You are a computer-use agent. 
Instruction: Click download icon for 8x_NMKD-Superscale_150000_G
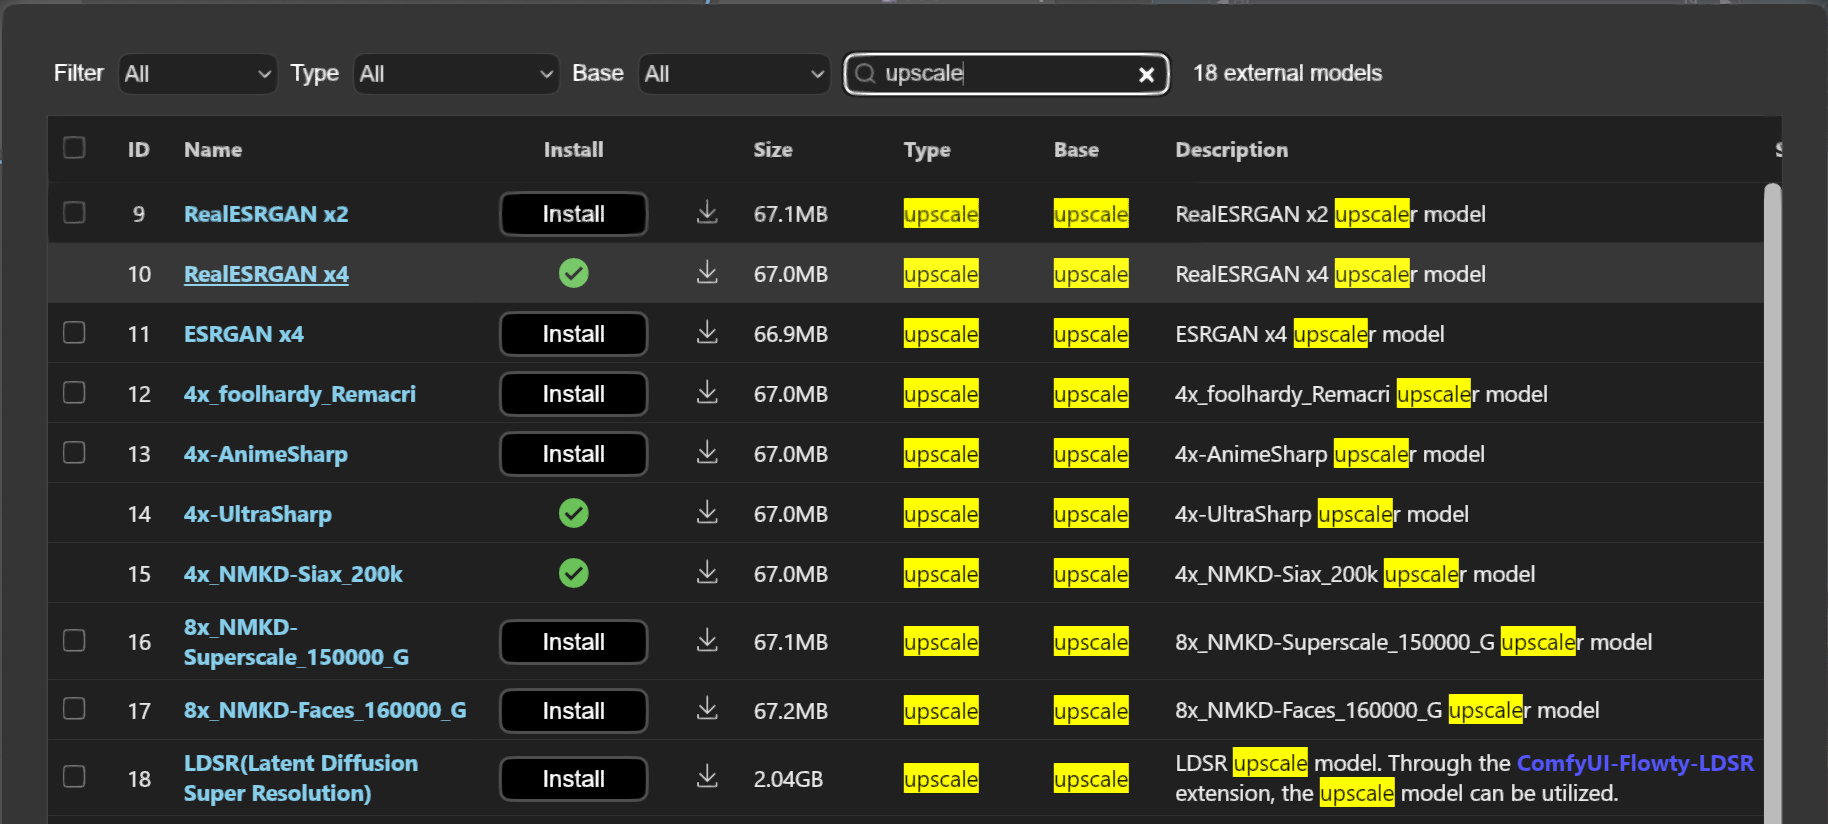[707, 641]
